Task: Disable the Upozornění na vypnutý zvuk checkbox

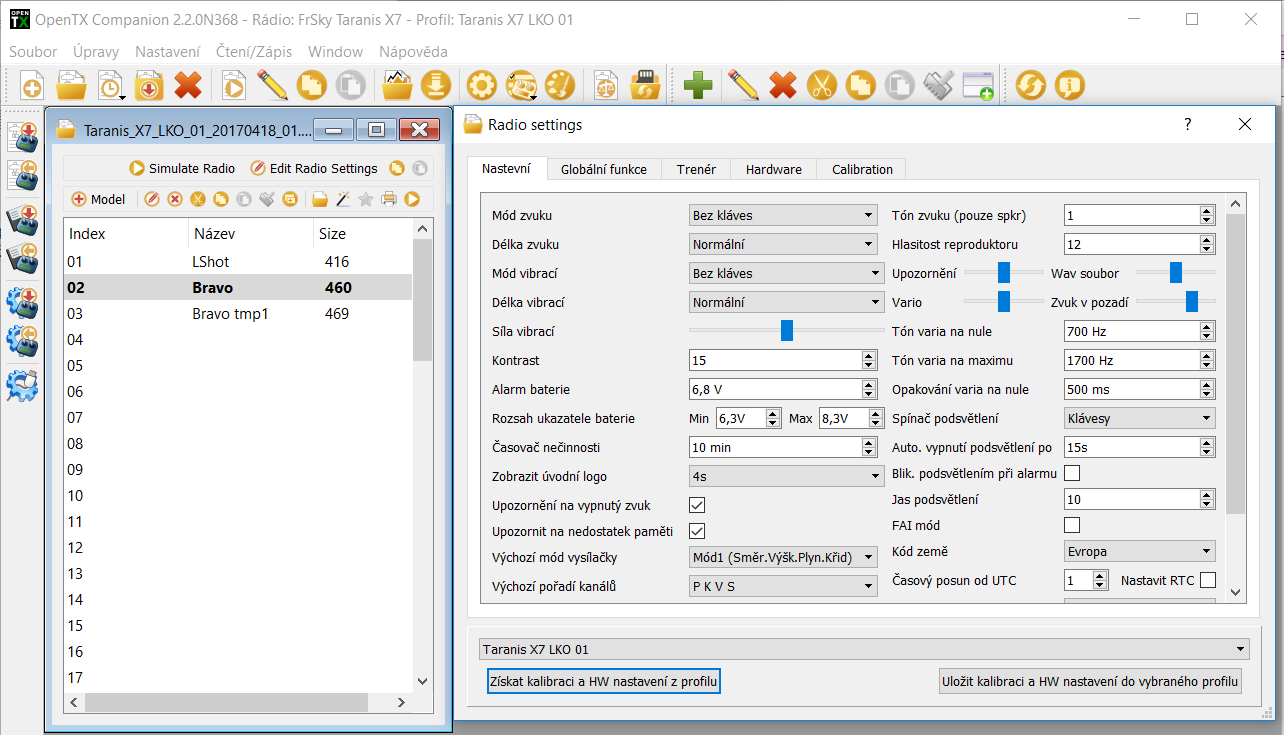Action: (x=698, y=505)
